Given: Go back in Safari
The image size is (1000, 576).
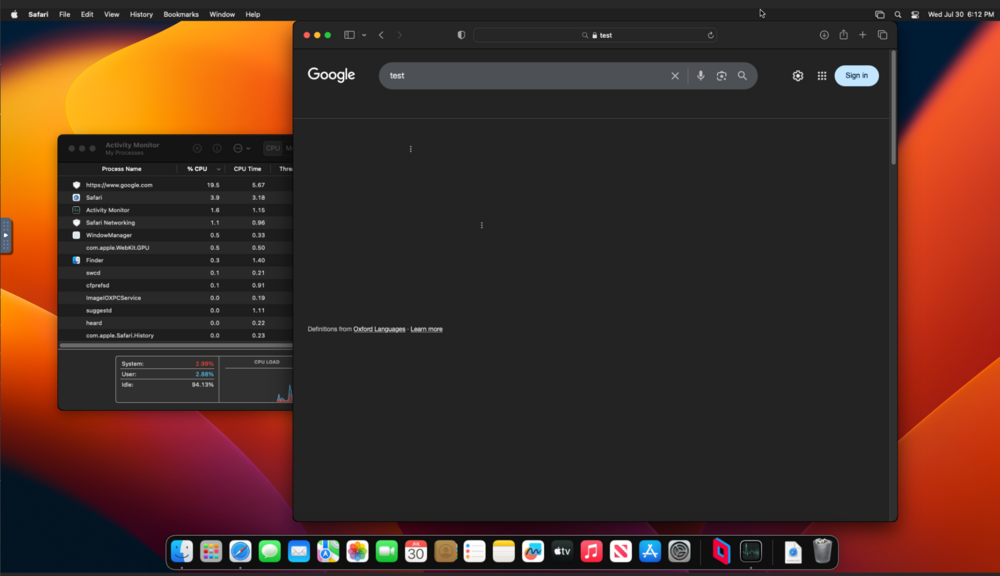Looking at the screenshot, I should pyautogui.click(x=381, y=35).
